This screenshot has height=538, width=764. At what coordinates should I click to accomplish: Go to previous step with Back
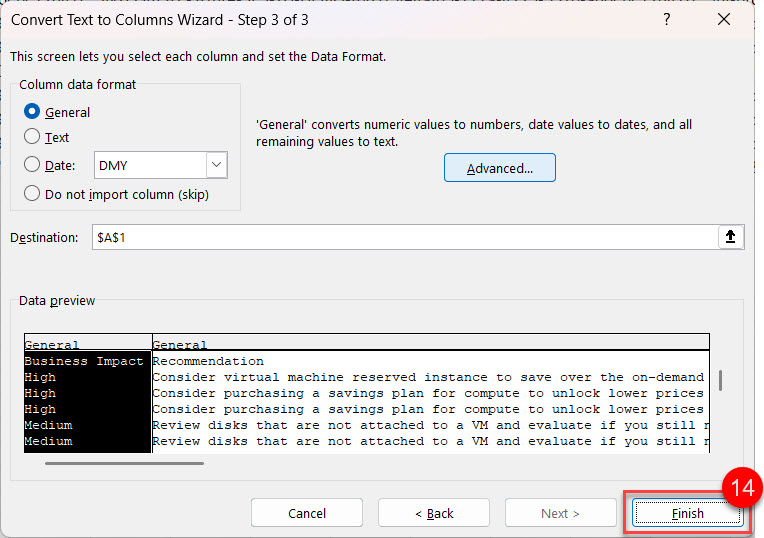433,513
